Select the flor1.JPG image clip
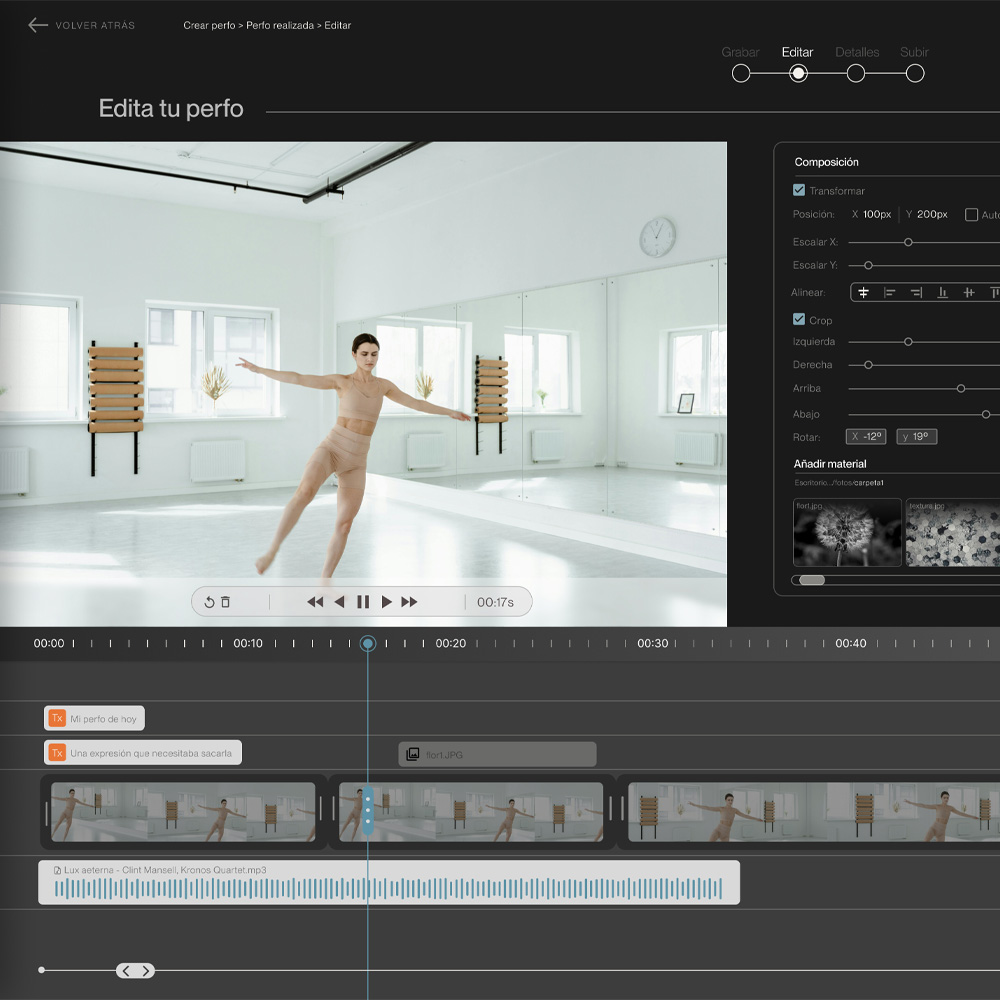The height and width of the screenshot is (1000, 1000). (497, 754)
